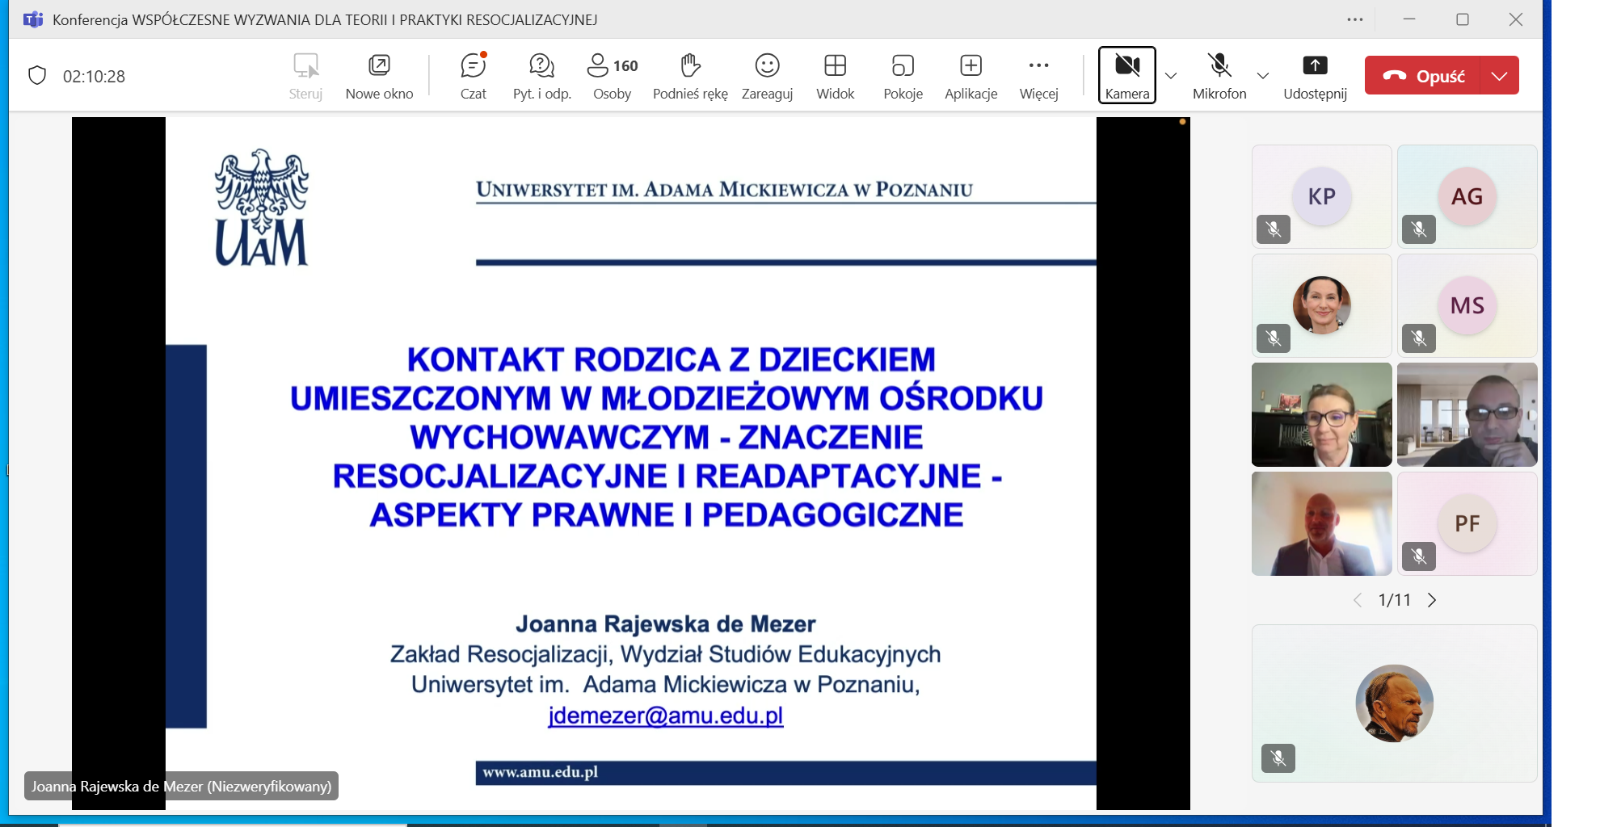The width and height of the screenshot is (1600, 827).
Task: Toggle the Kamera on
Action: coord(1127,75)
